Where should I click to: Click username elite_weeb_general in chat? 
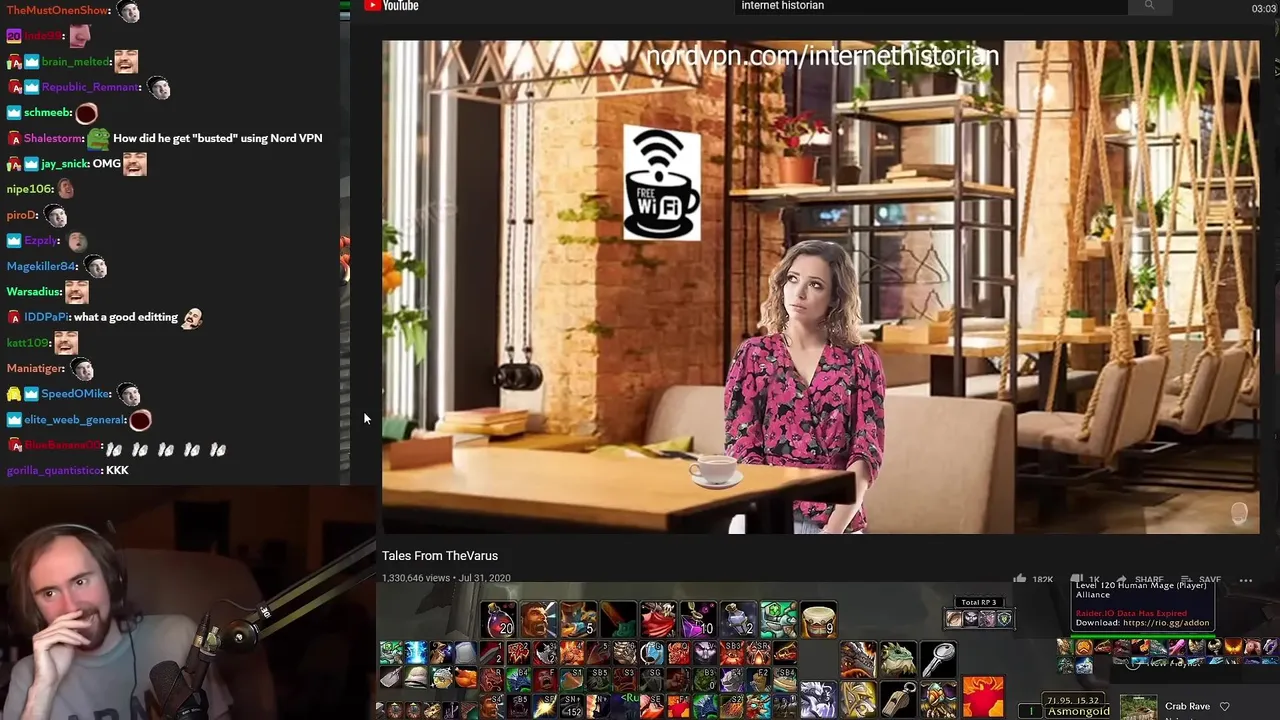75,420
